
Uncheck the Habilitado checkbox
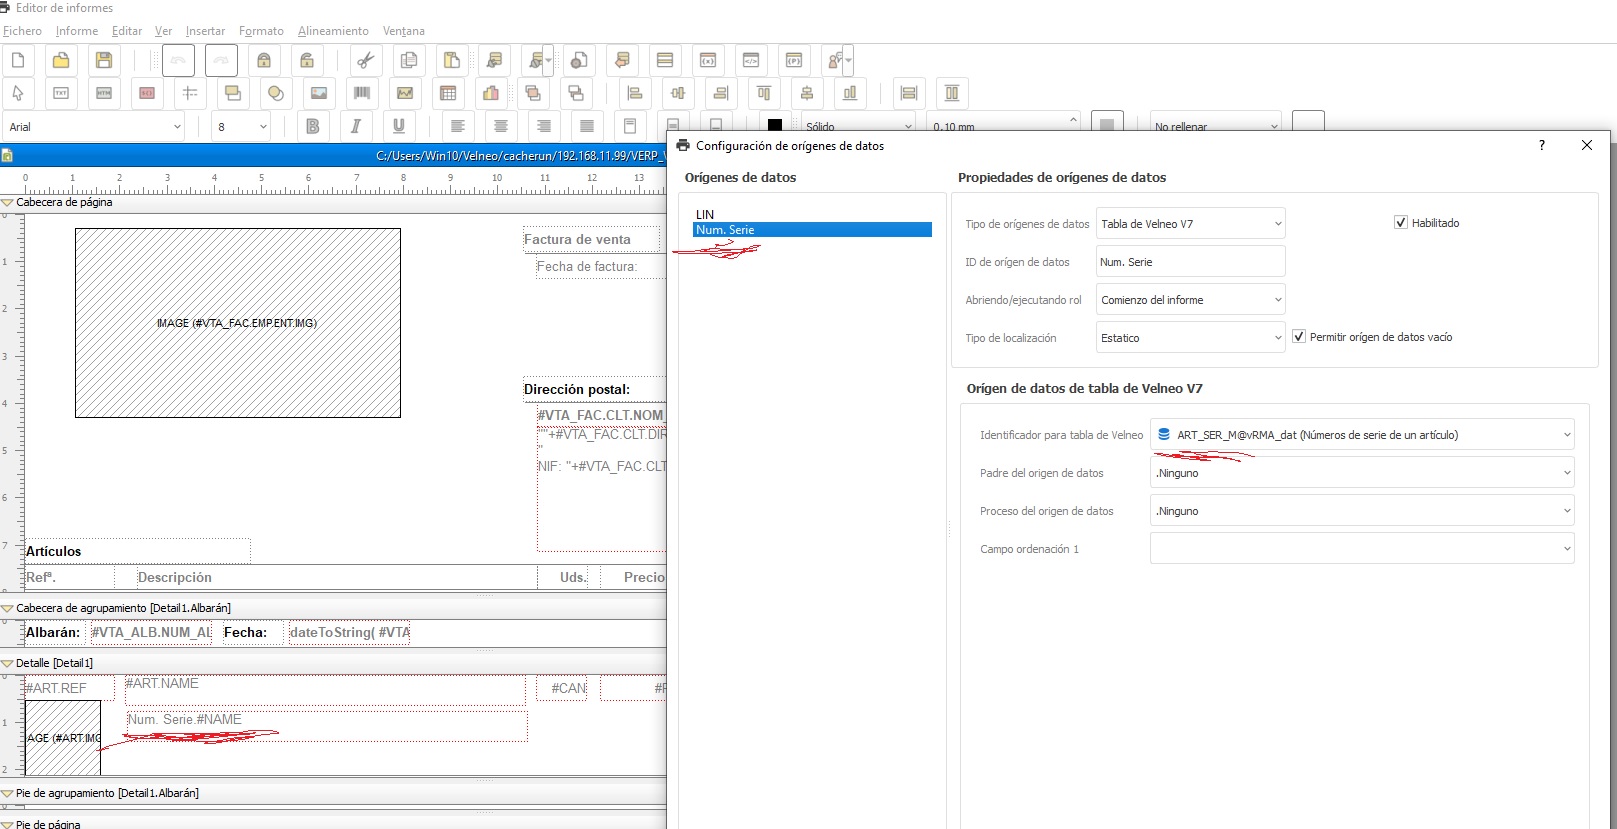coord(1401,223)
